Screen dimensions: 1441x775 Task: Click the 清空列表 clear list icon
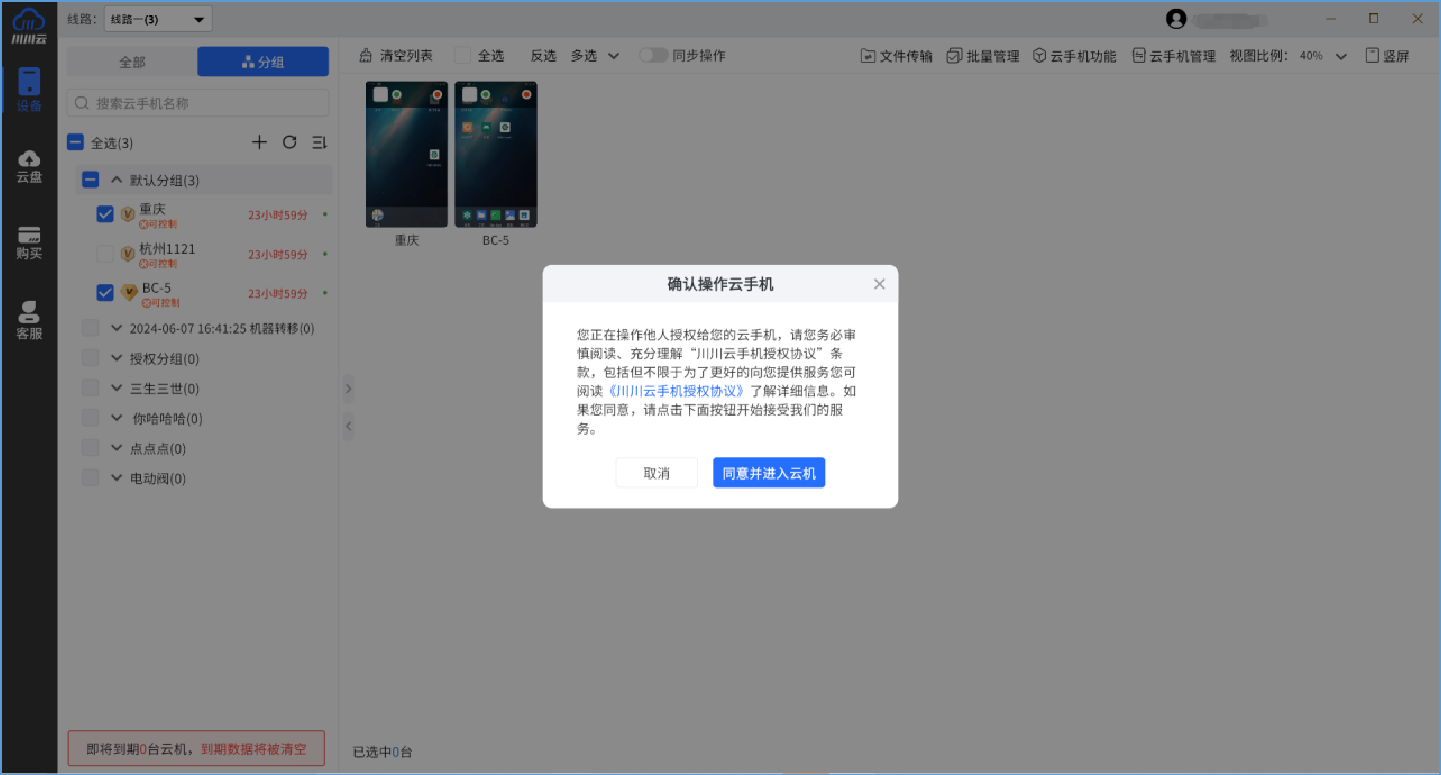pyautogui.click(x=367, y=55)
